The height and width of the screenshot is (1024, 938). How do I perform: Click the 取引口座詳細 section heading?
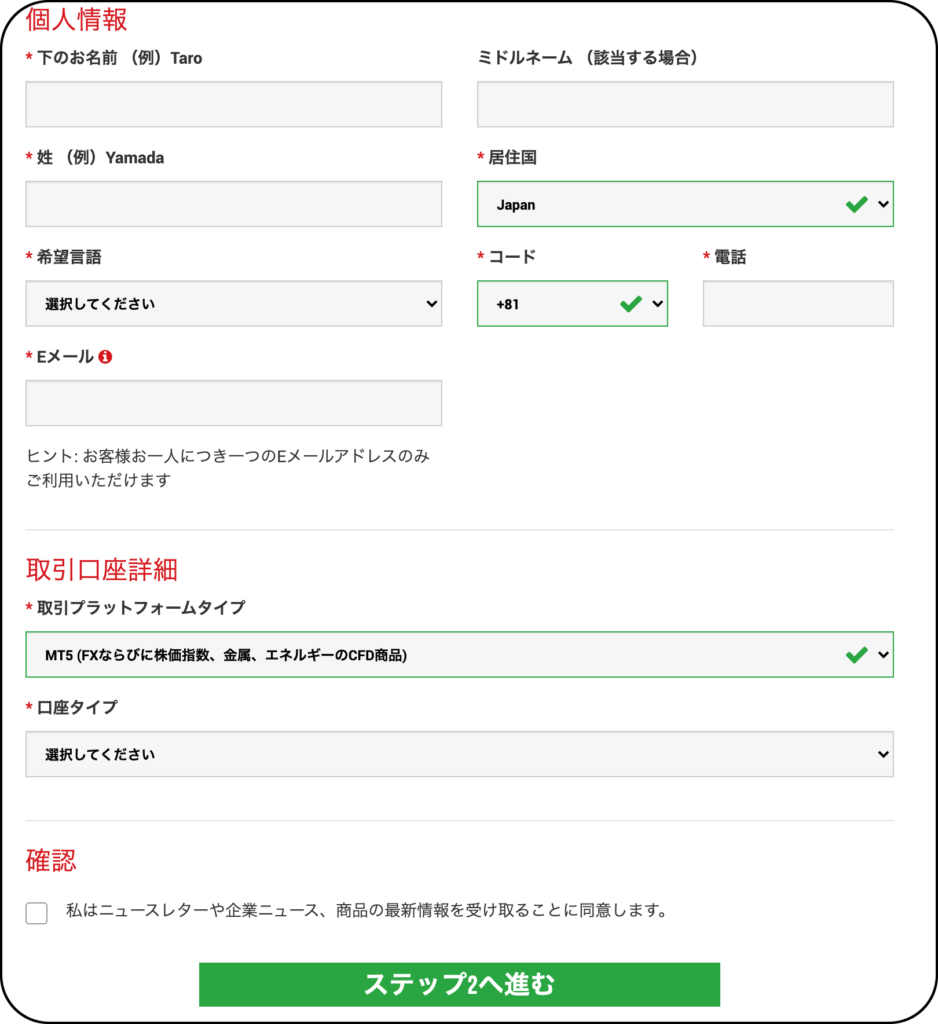102,569
